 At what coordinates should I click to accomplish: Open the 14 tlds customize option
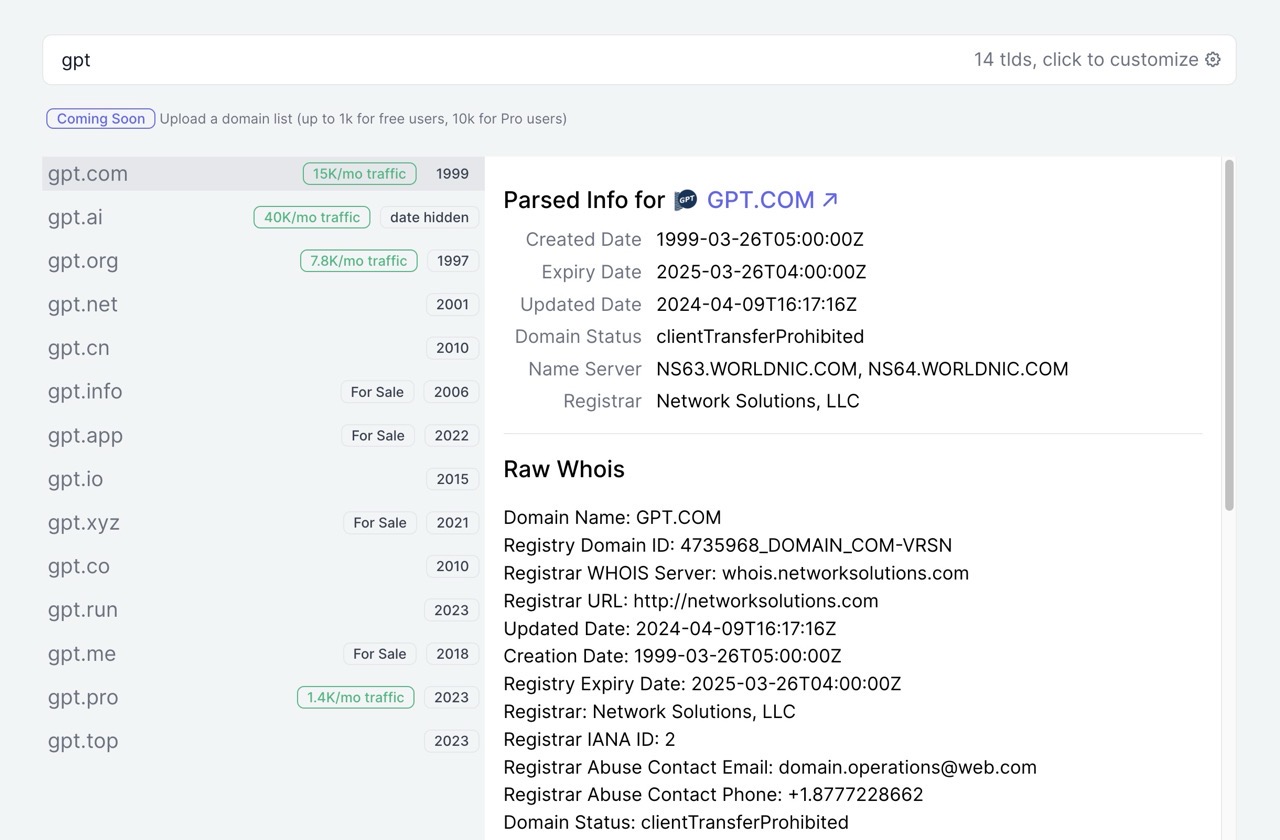pyautogui.click(x=1097, y=60)
